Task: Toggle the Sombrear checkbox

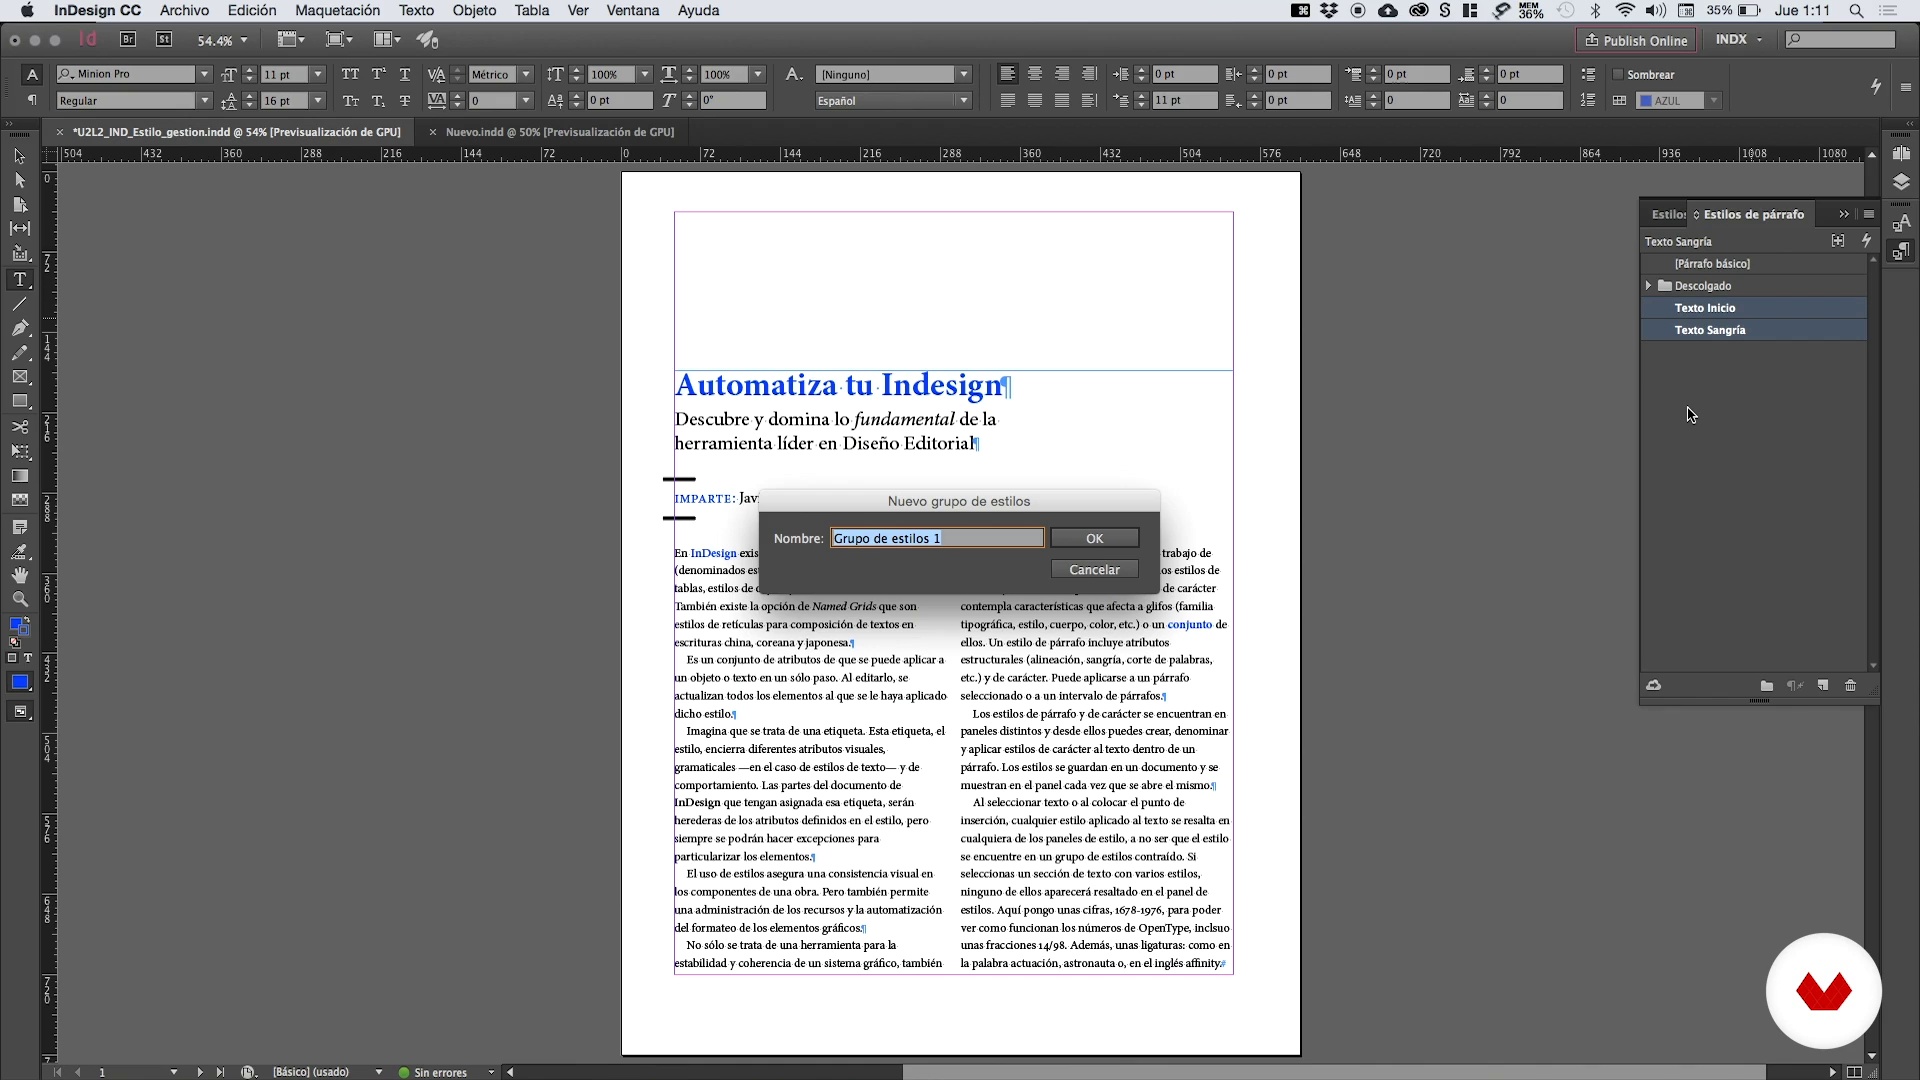Action: click(x=1618, y=74)
